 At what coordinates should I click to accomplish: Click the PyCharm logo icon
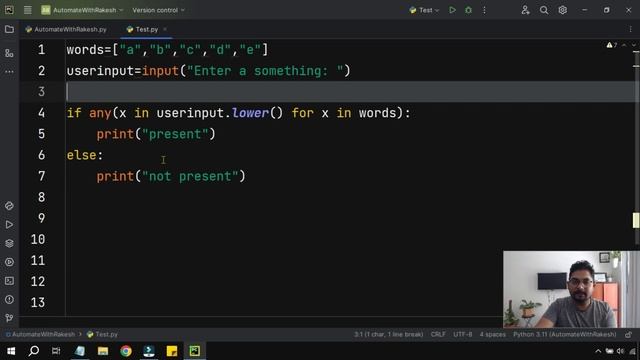(x=9, y=10)
